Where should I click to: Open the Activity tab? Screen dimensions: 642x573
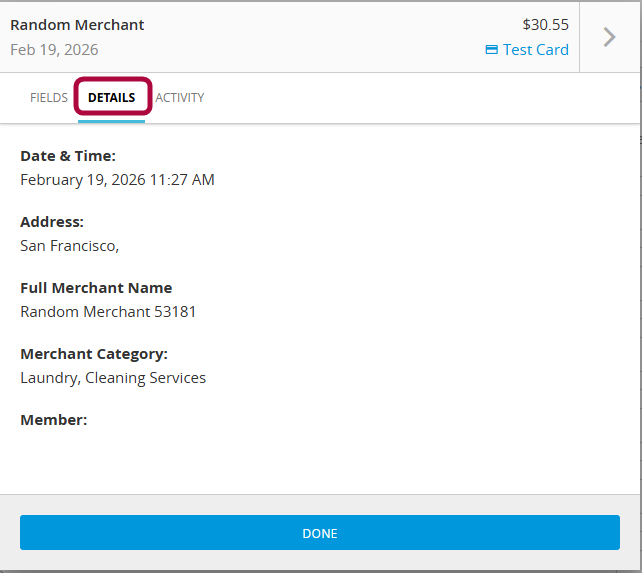click(x=180, y=98)
